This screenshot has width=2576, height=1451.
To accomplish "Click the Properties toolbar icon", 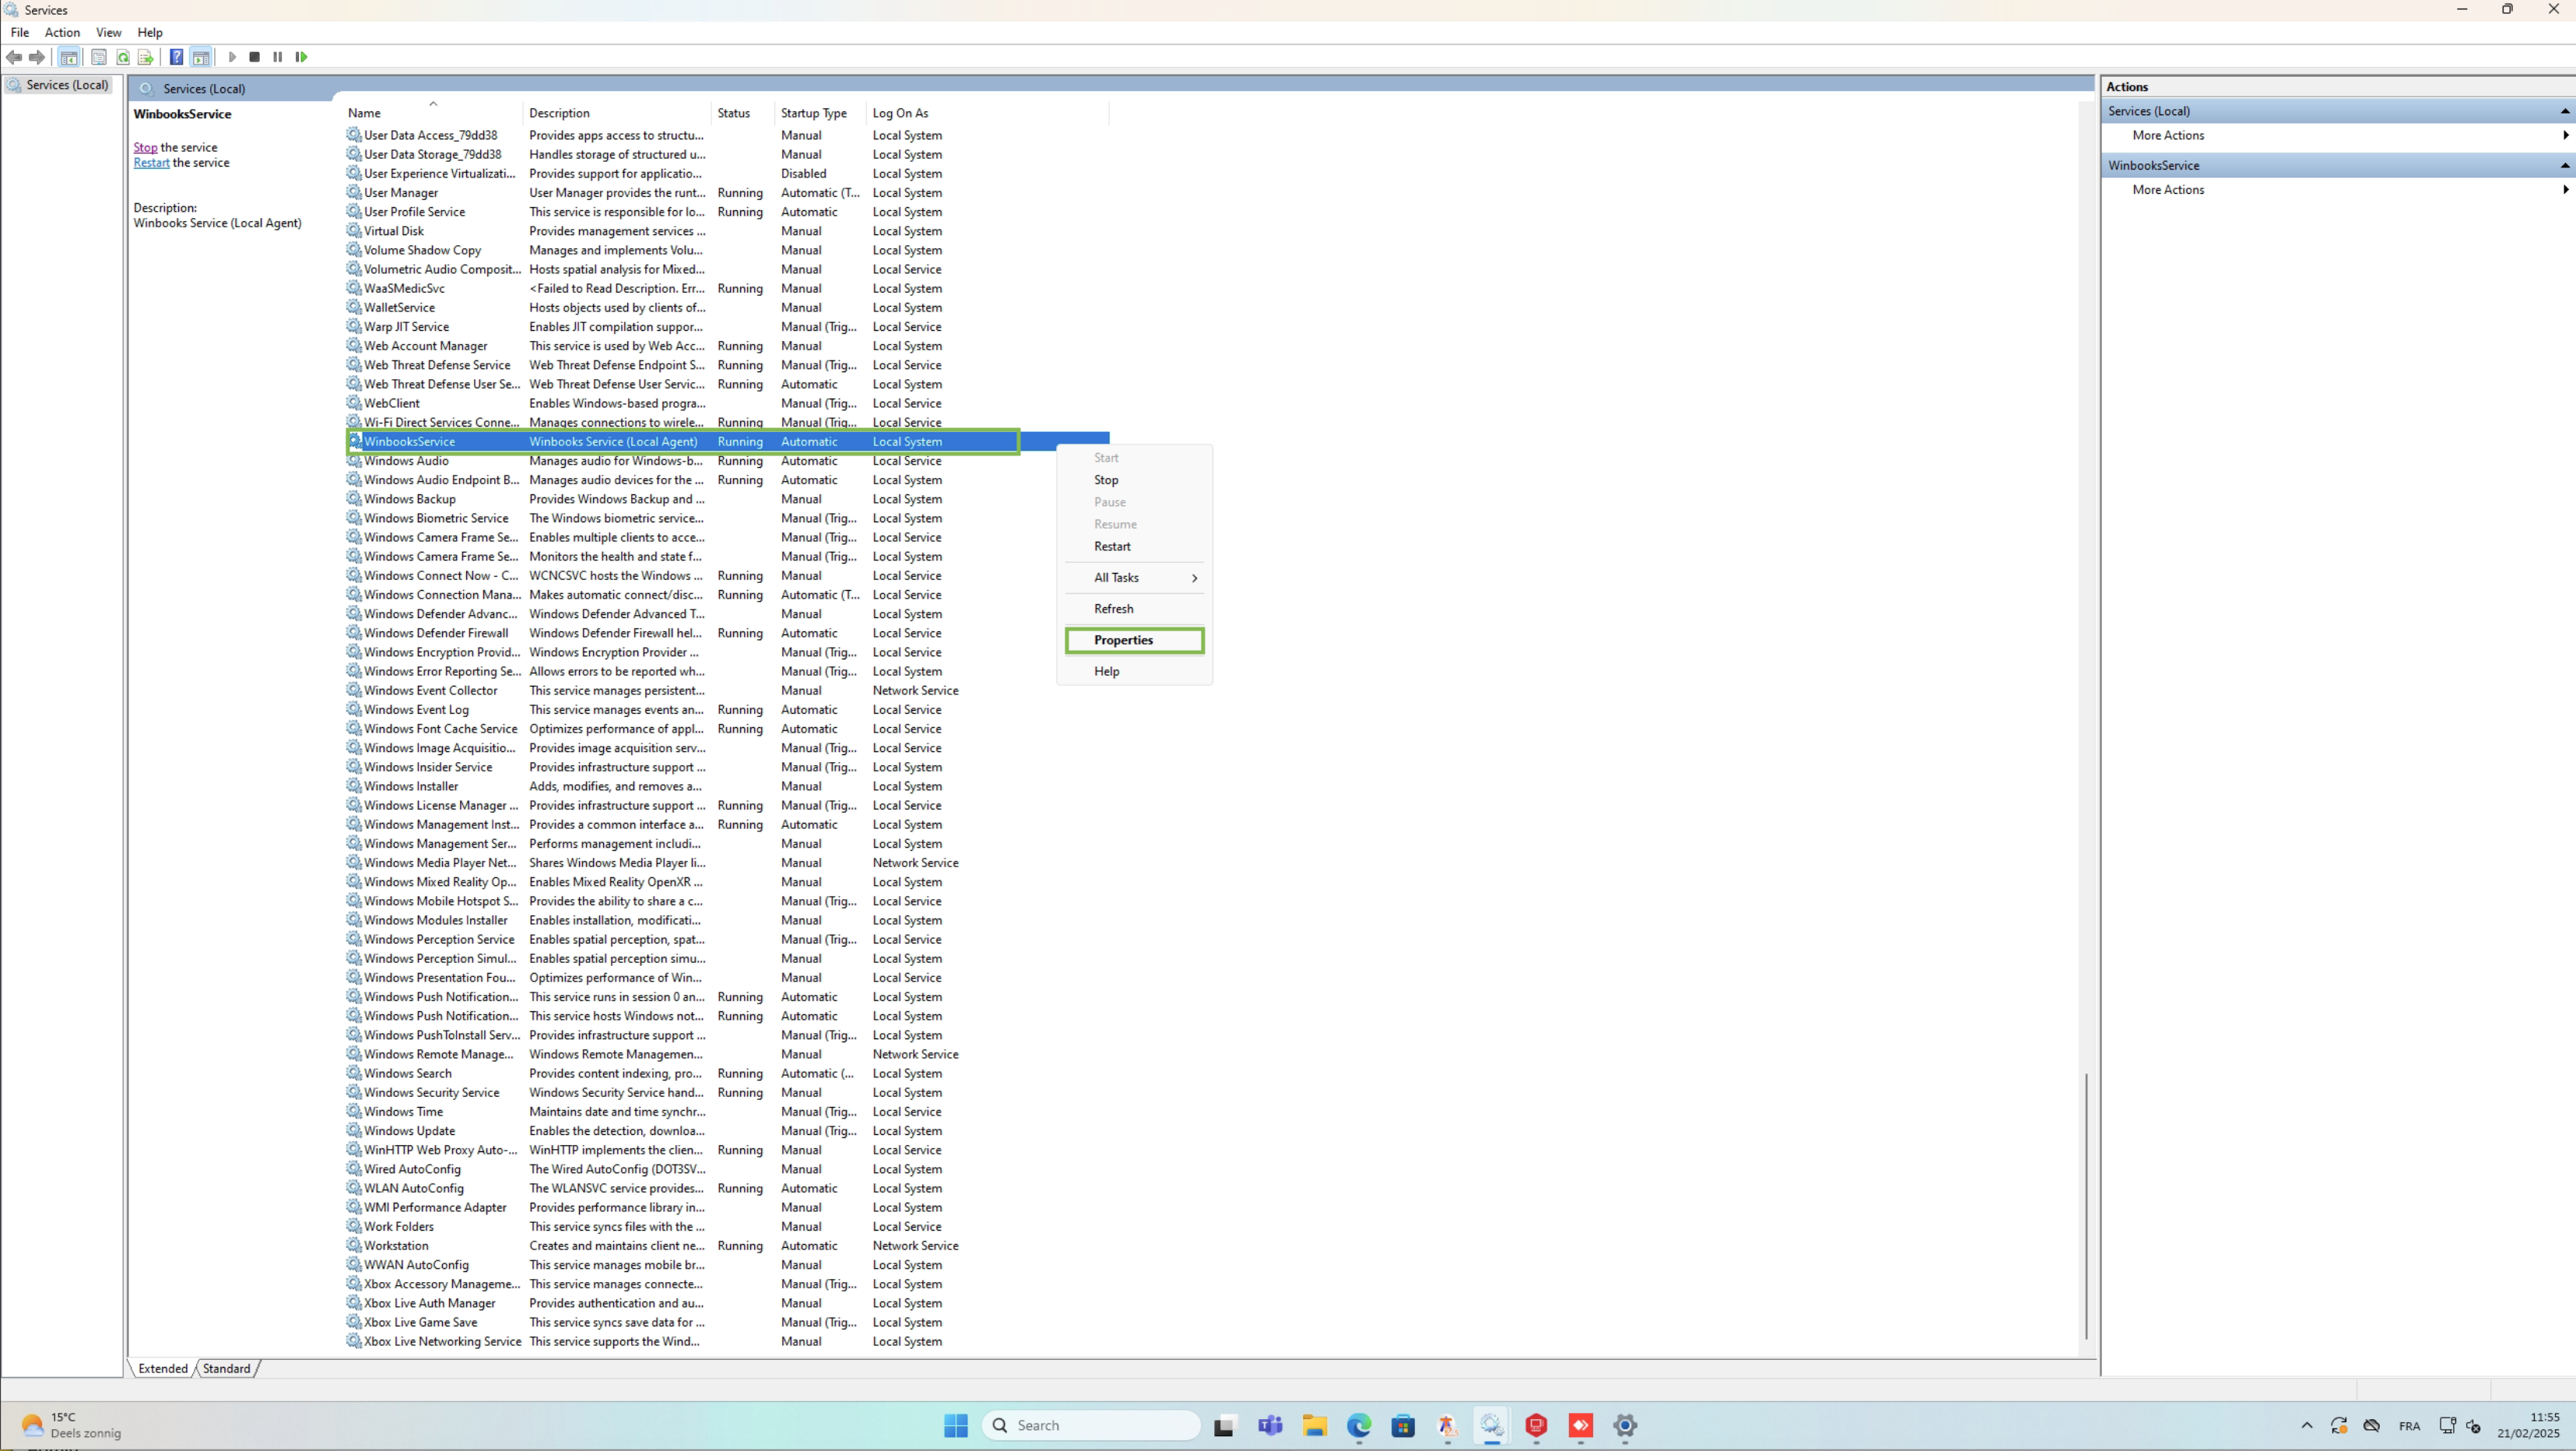I will point(99,57).
